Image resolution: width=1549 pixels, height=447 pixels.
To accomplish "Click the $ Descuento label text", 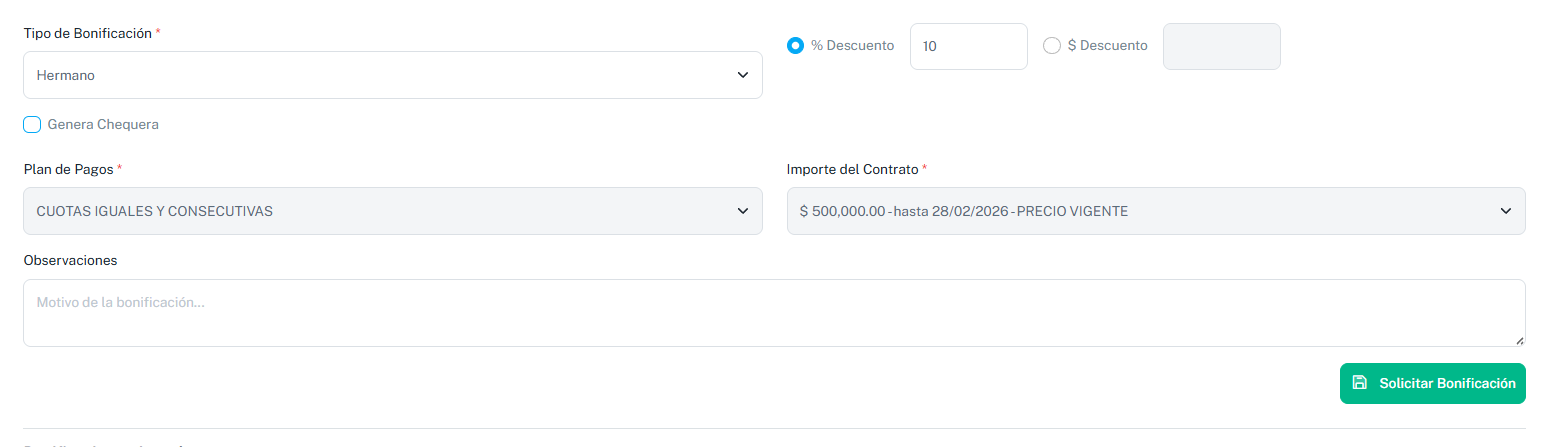I will [x=1108, y=46].
